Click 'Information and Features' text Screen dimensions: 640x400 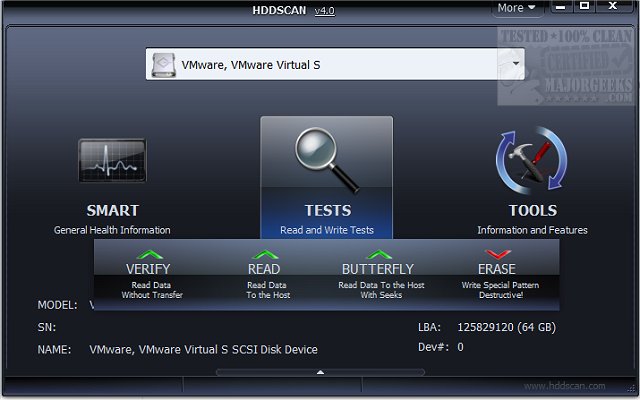tap(532, 230)
